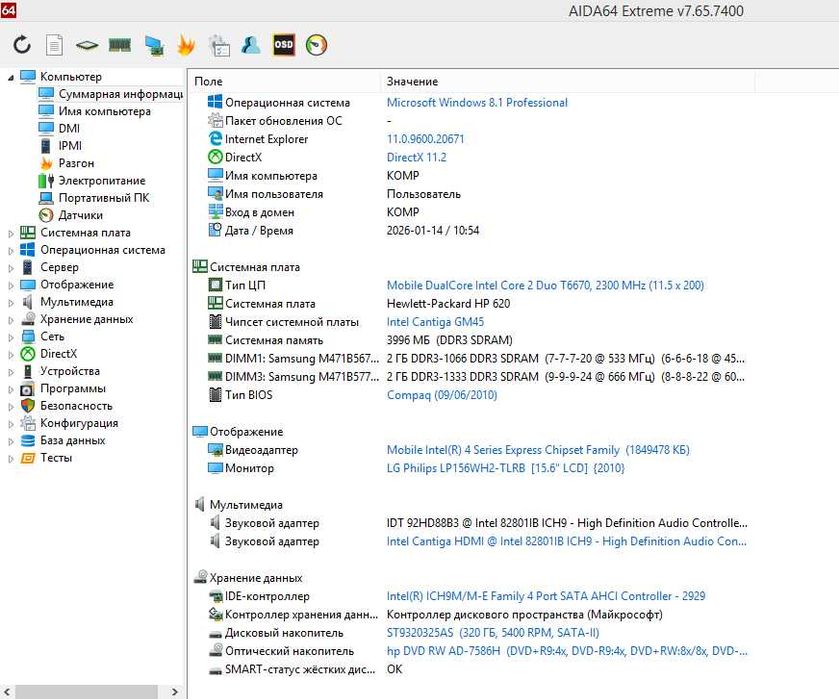Image resolution: width=839 pixels, height=699 pixels.
Task: Open the Report page icon
Action: [54, 45]
